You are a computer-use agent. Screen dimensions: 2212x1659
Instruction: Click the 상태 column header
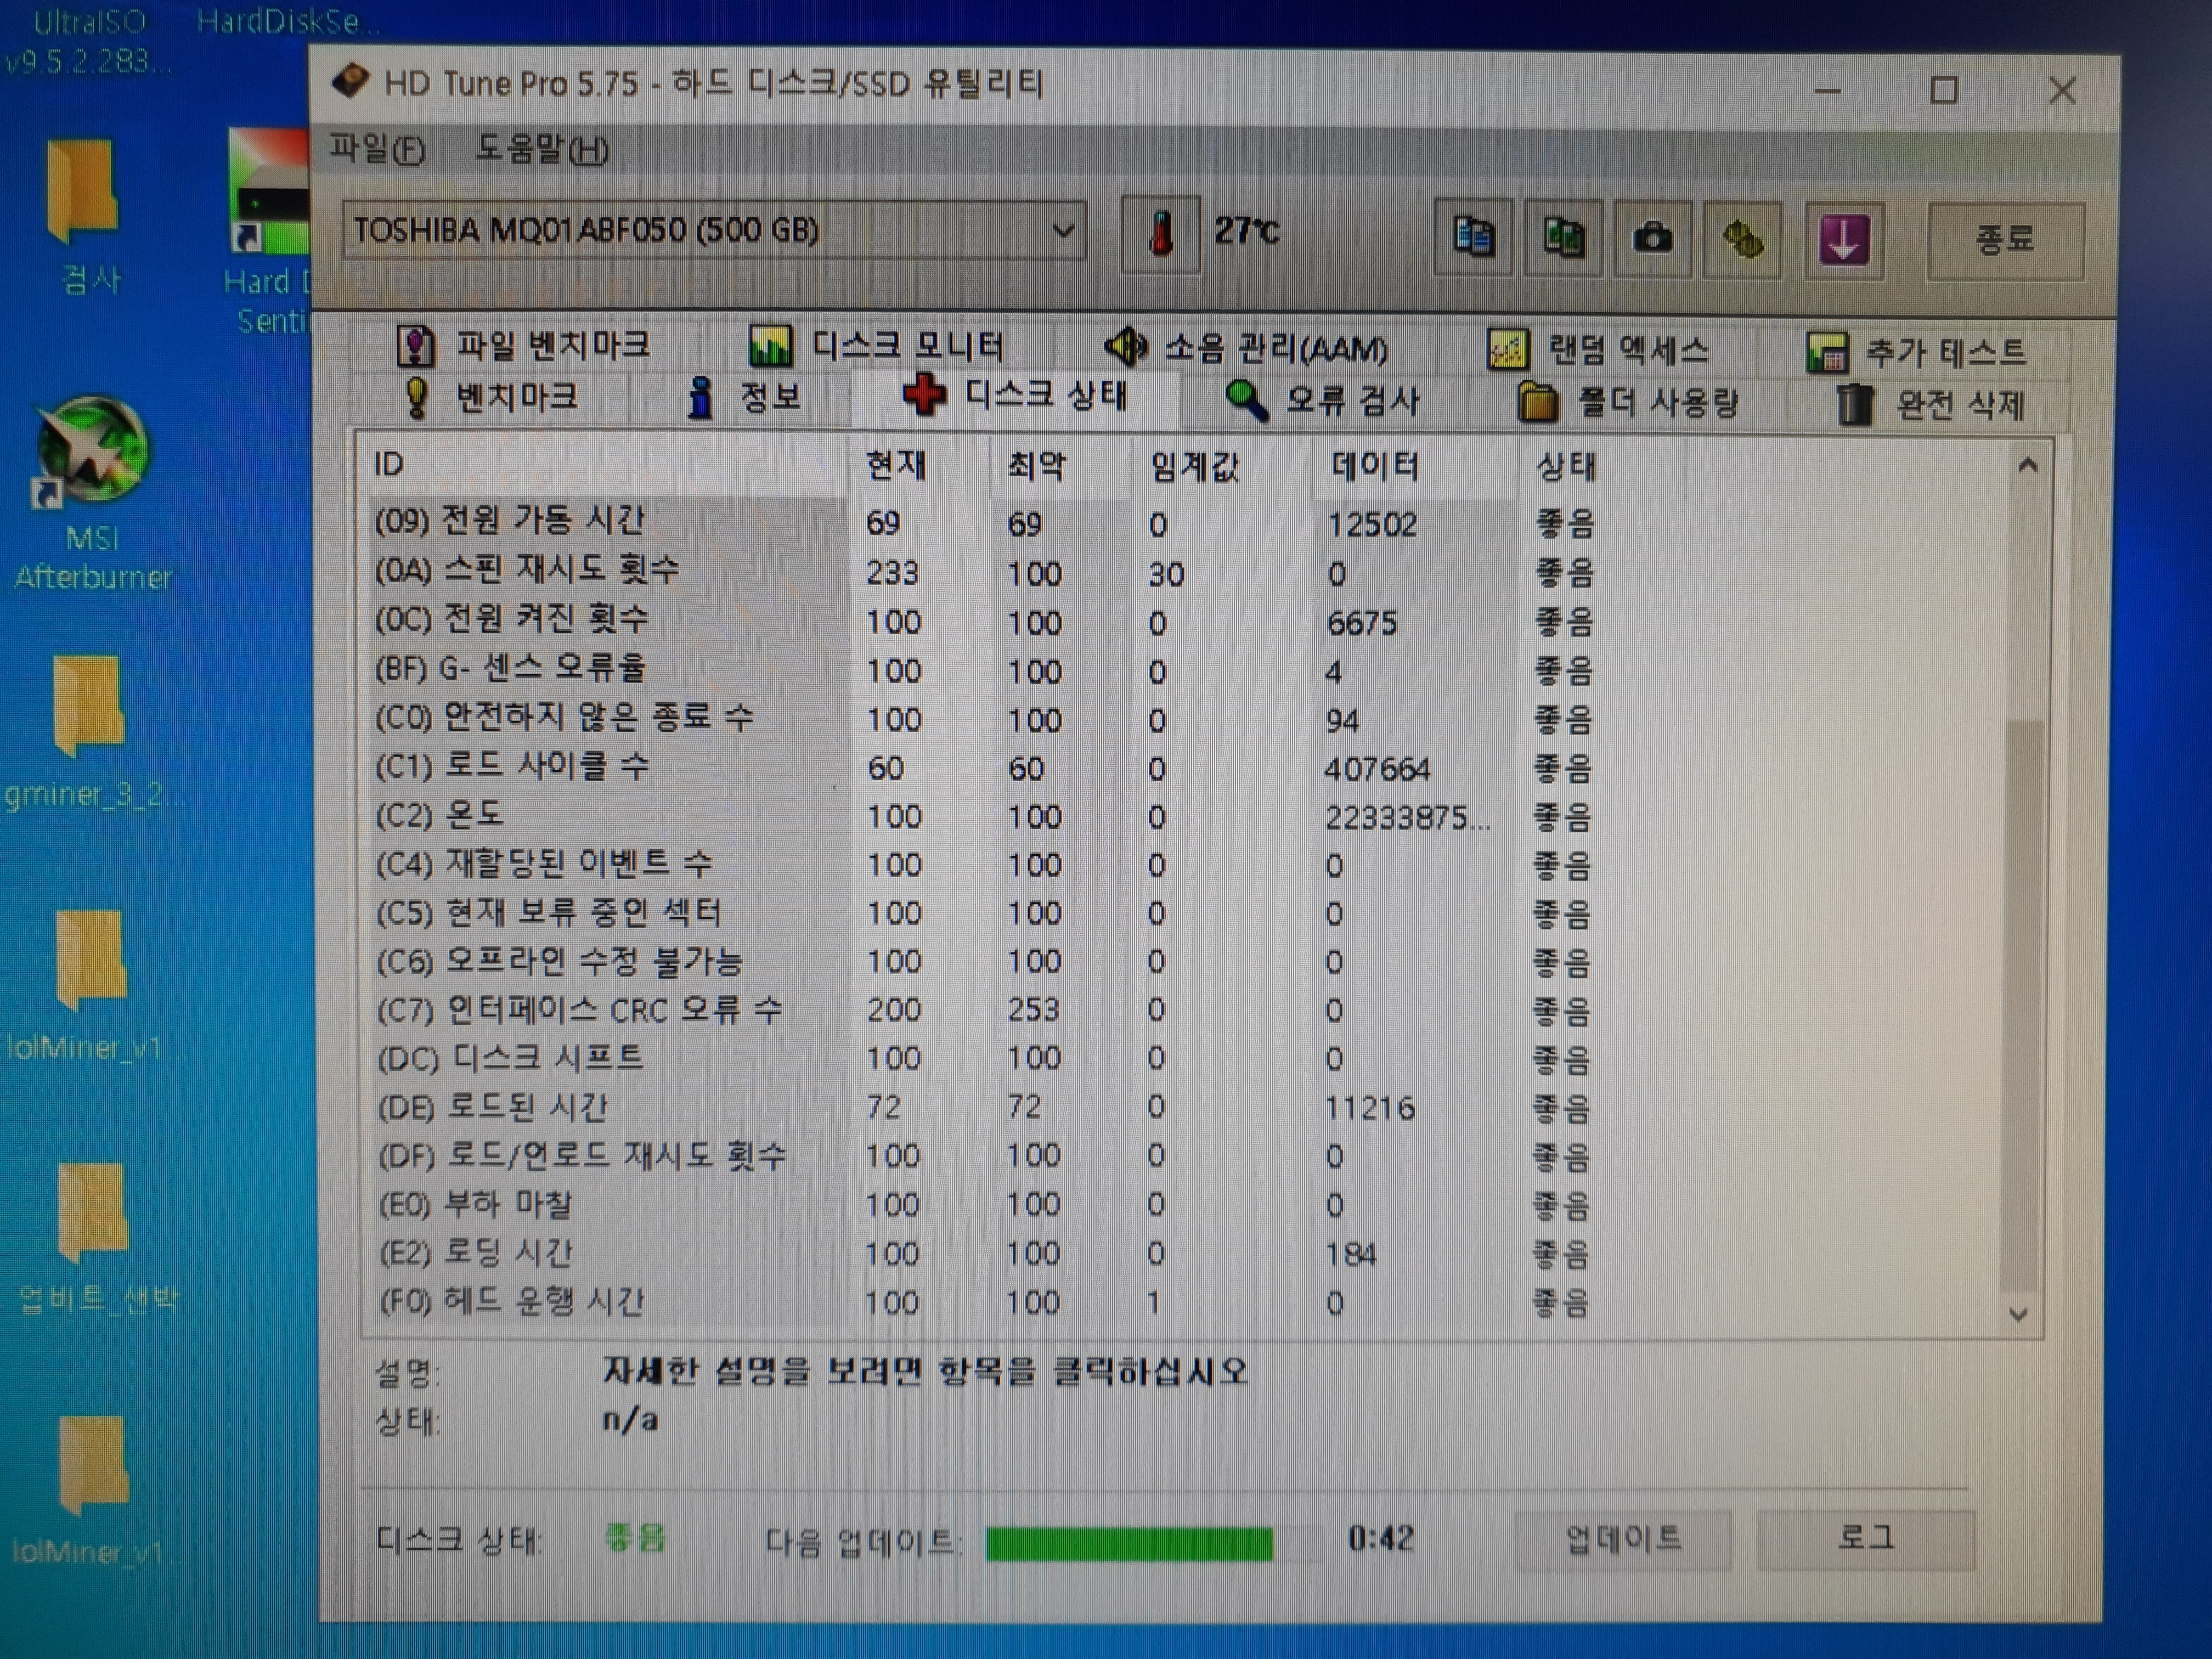pyautogui.click(x=1601, y=468)
